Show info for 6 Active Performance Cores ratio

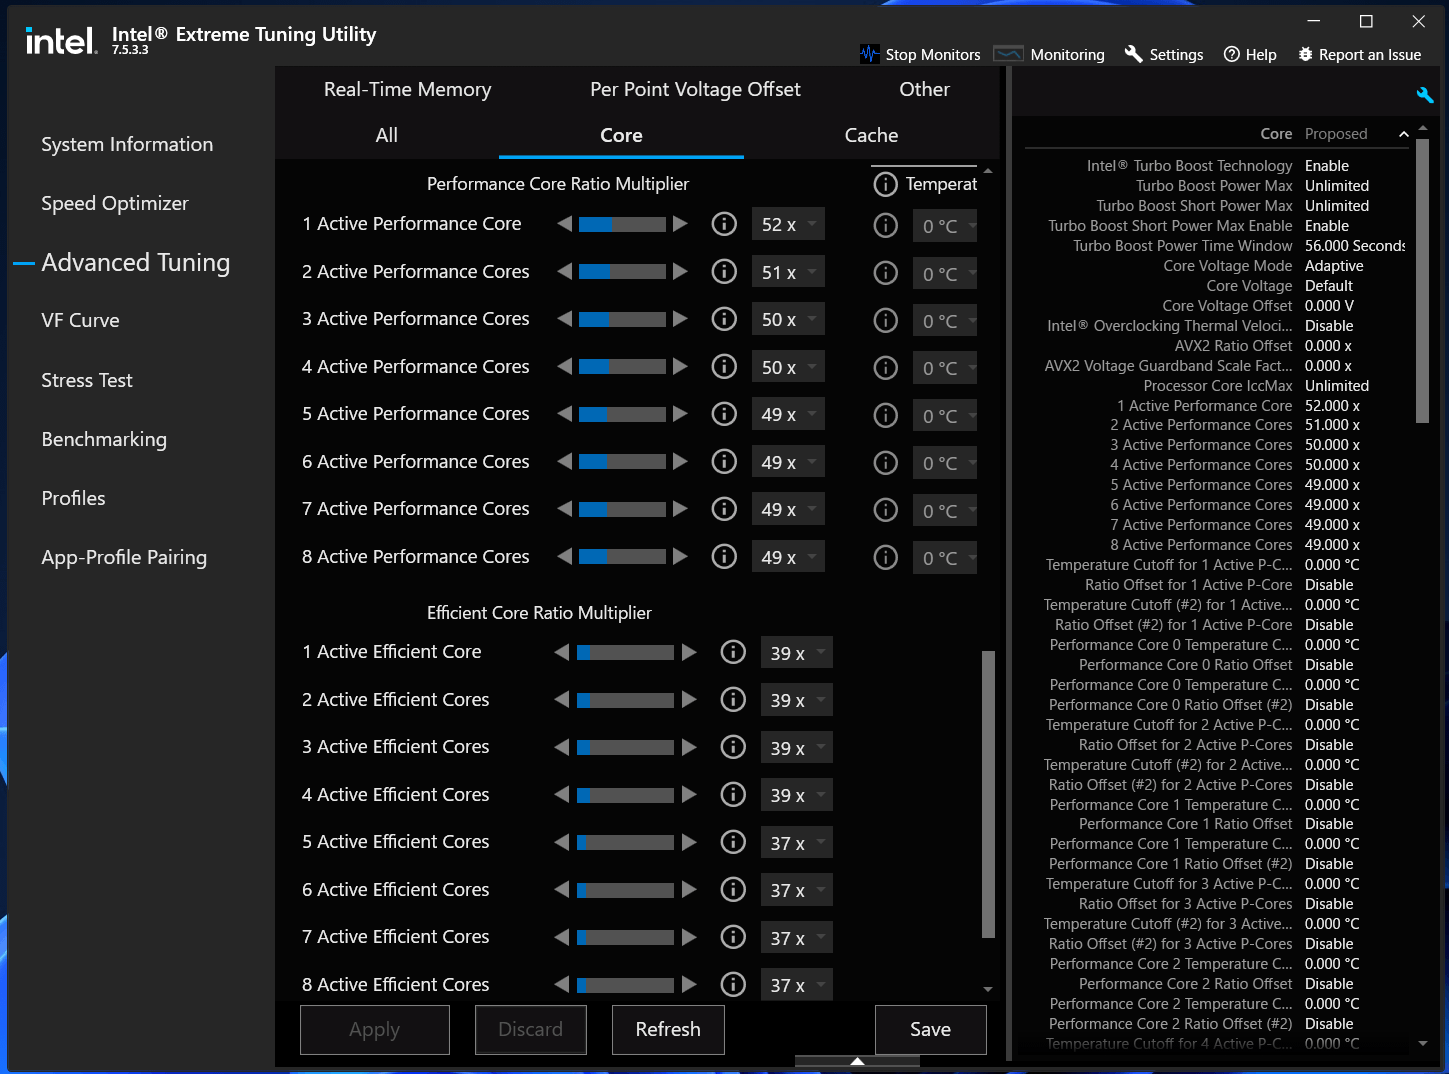click(724, 461)
